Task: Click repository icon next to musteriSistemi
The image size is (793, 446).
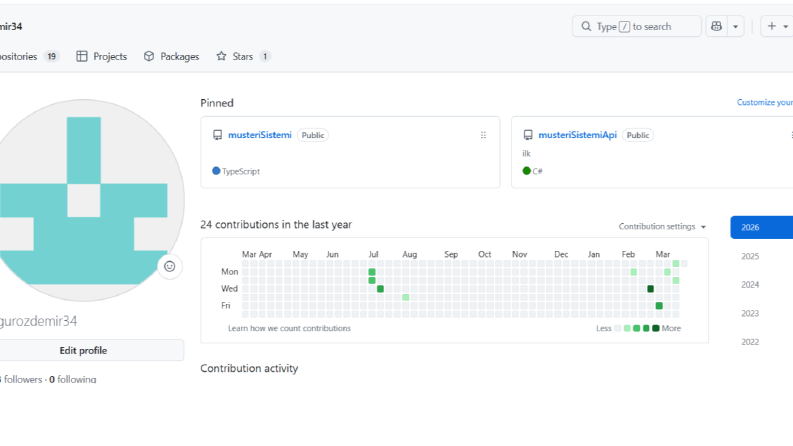Action: (x=217, y=135)
